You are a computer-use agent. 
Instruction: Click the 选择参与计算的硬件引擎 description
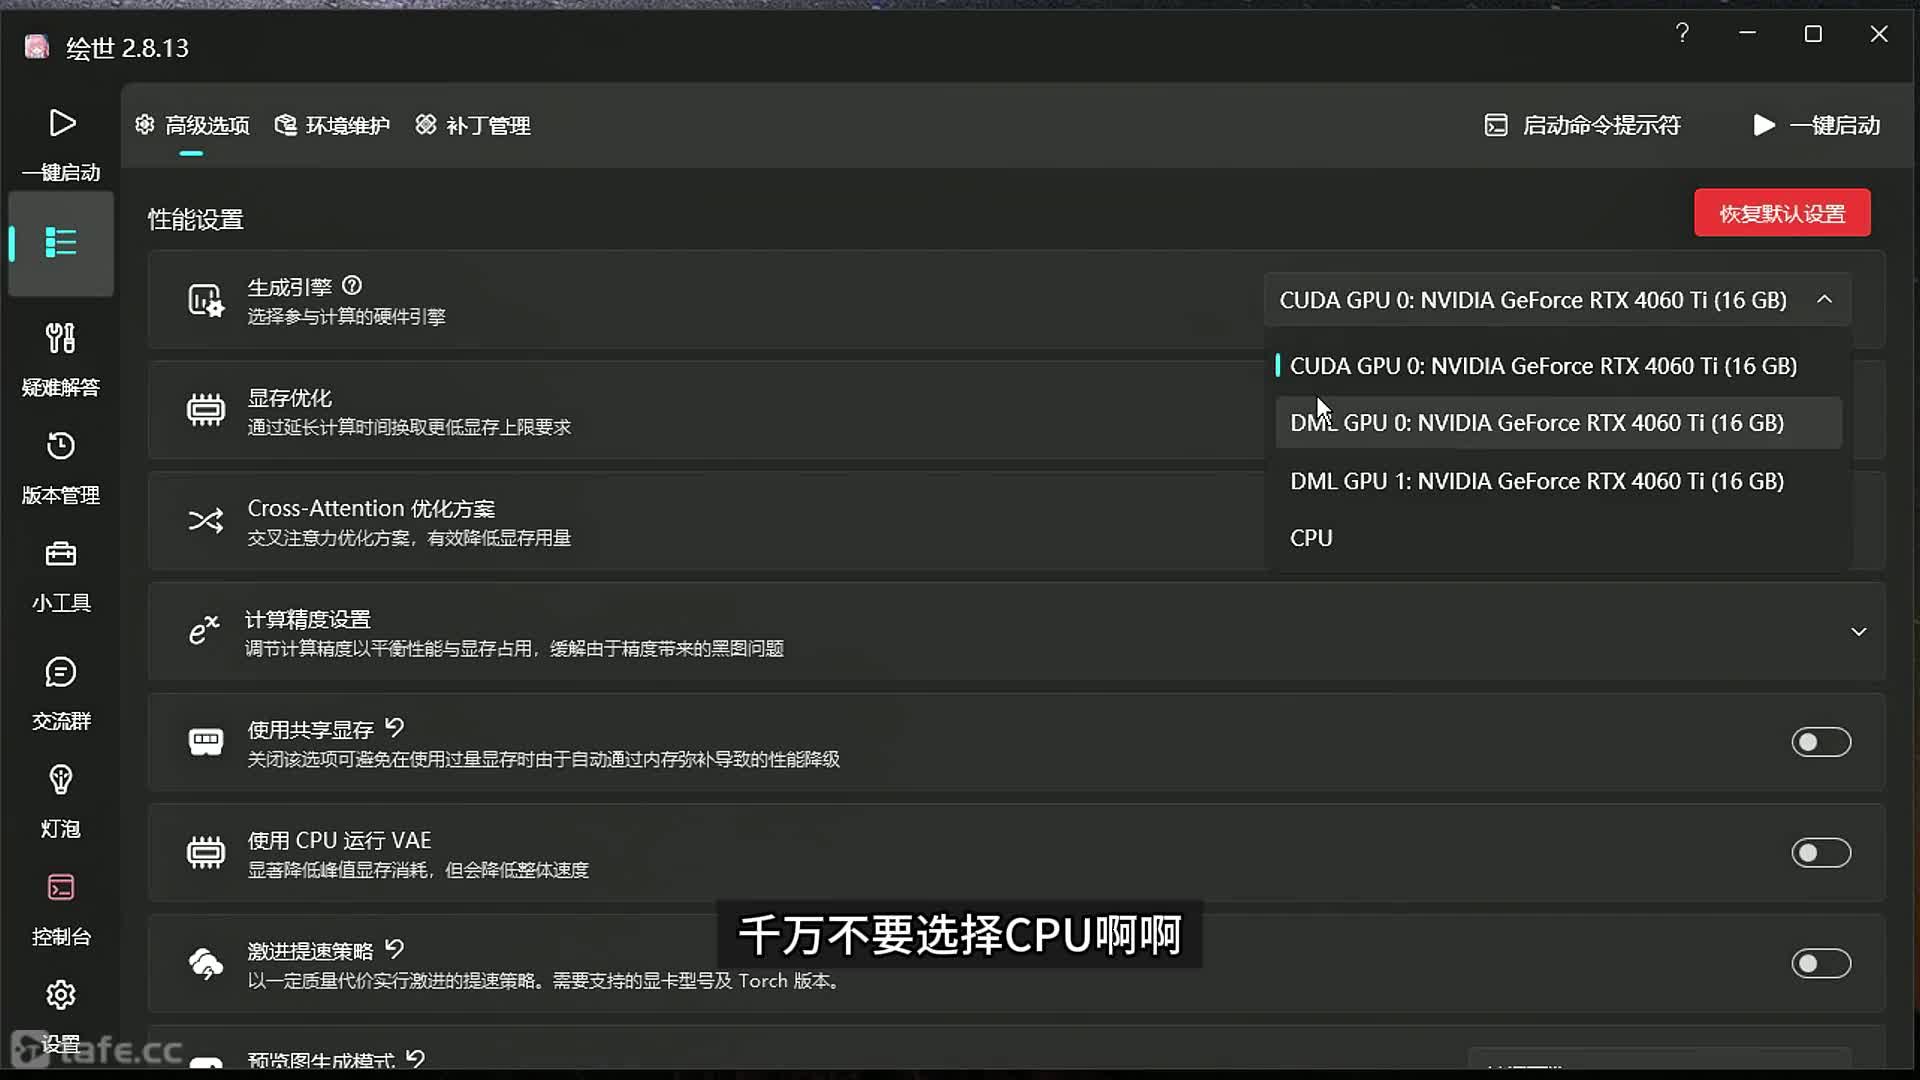[346, 317]
